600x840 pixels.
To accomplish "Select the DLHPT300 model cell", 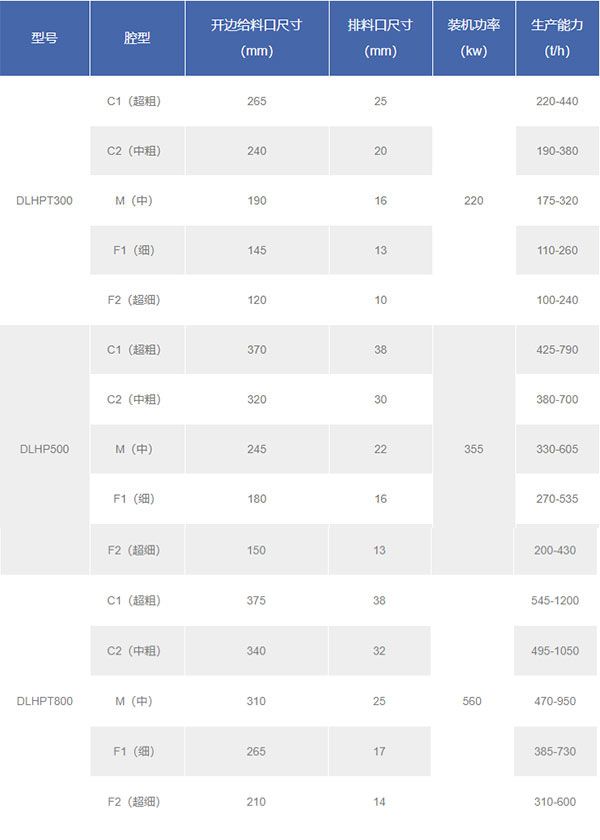I will tap(44, 201).
